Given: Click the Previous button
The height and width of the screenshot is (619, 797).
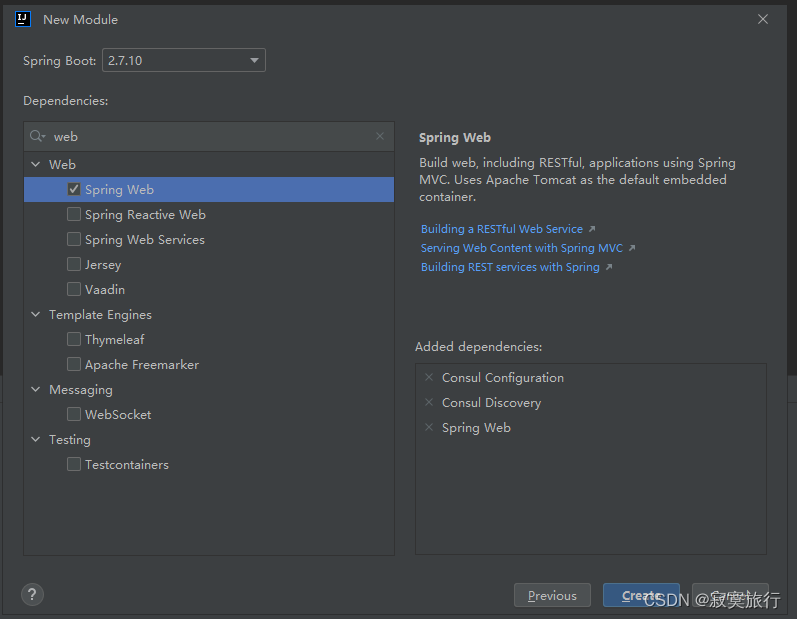Looking at the screenshot, I should click(x=552, y=595).
